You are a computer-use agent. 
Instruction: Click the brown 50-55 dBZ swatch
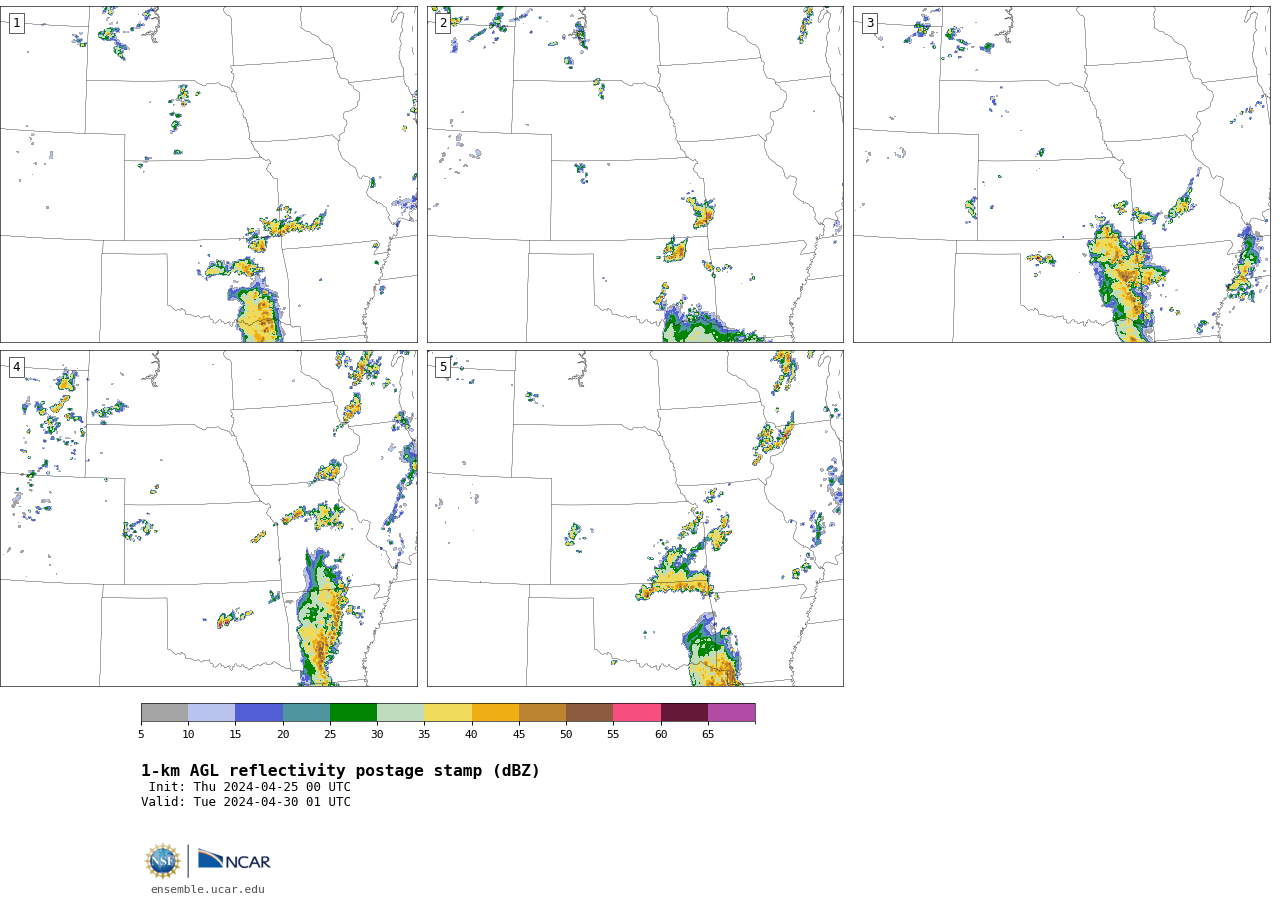point(589,713)
